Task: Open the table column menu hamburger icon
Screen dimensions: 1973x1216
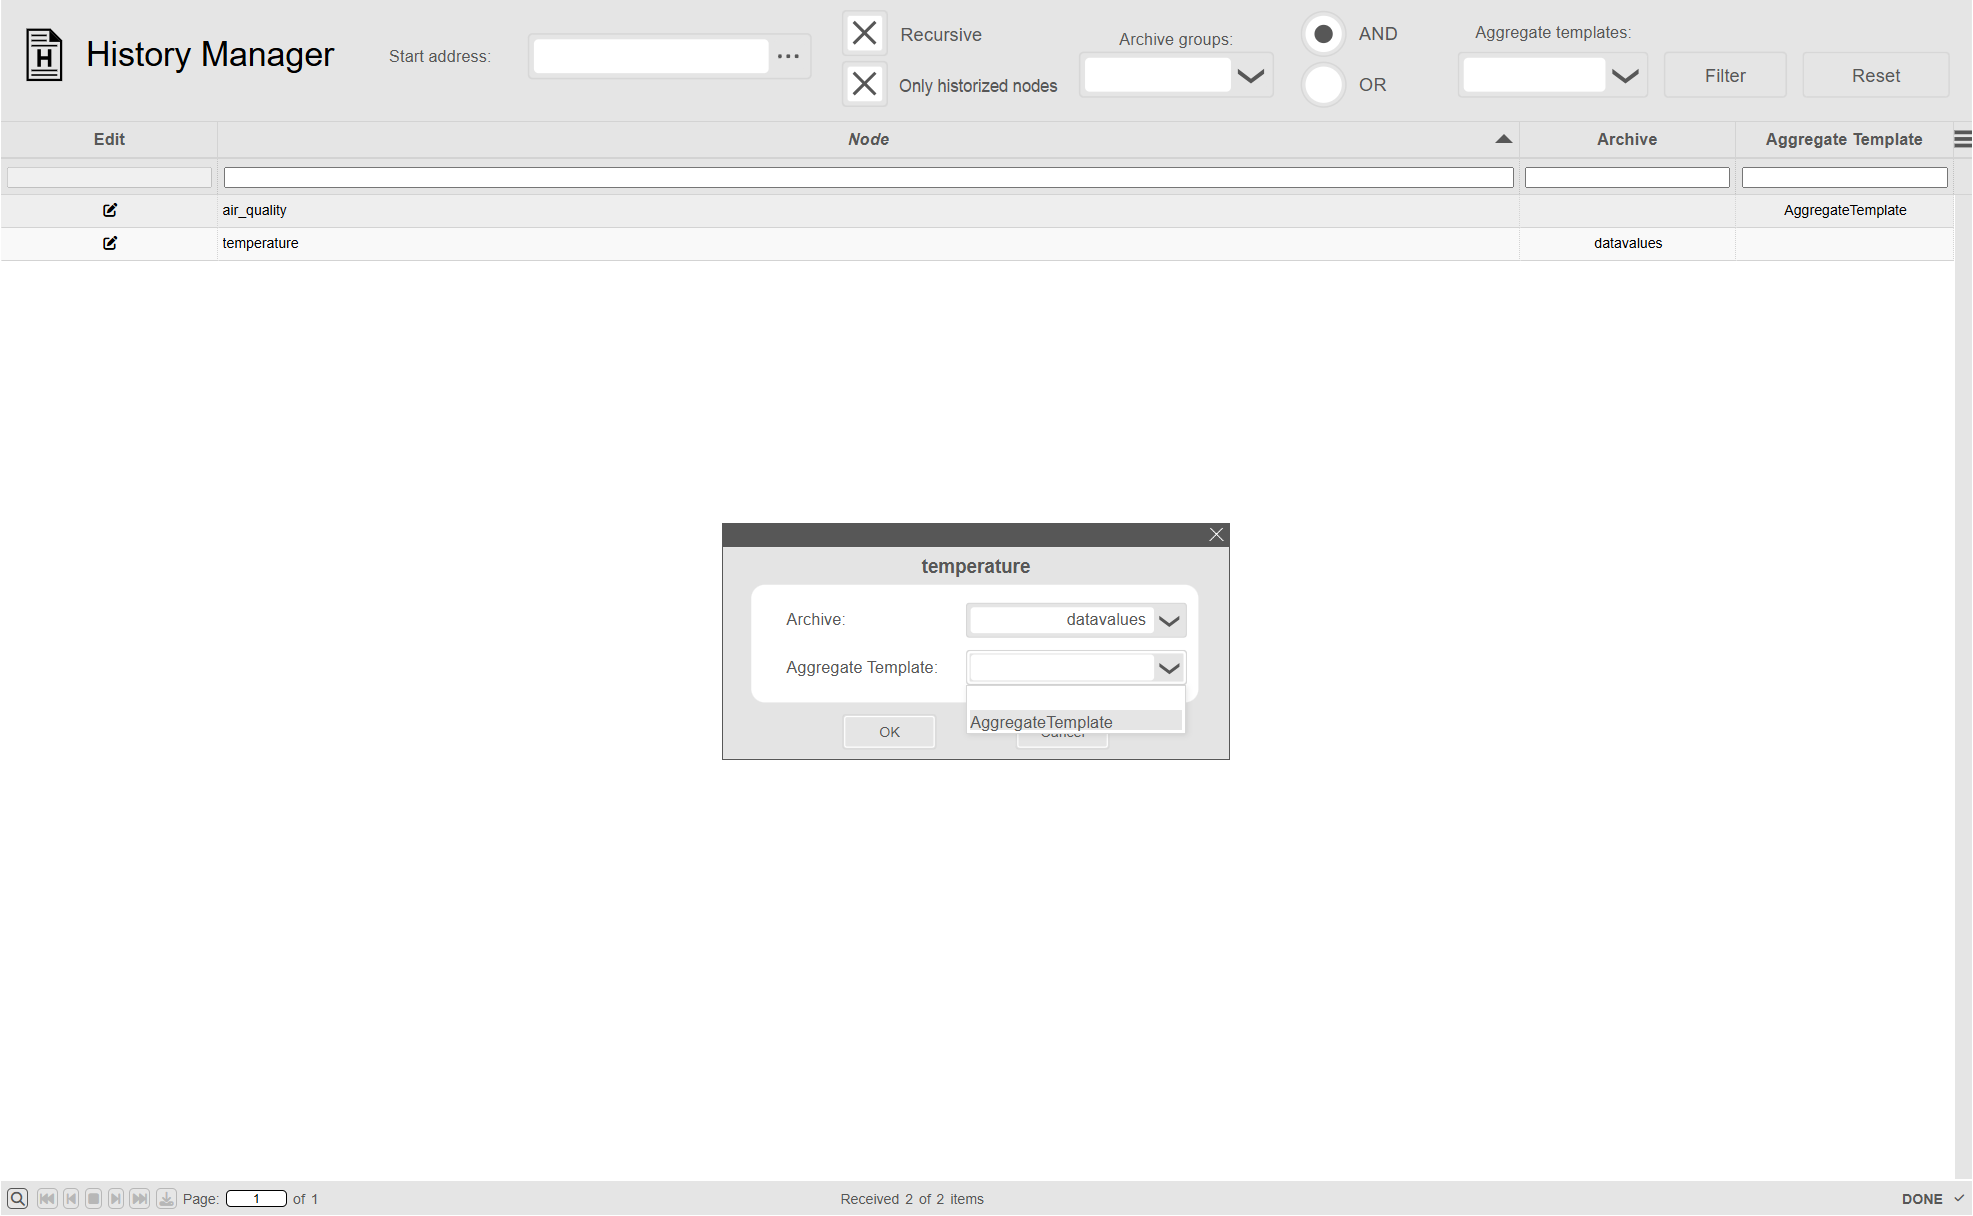Action: (x=1962, y=139)
